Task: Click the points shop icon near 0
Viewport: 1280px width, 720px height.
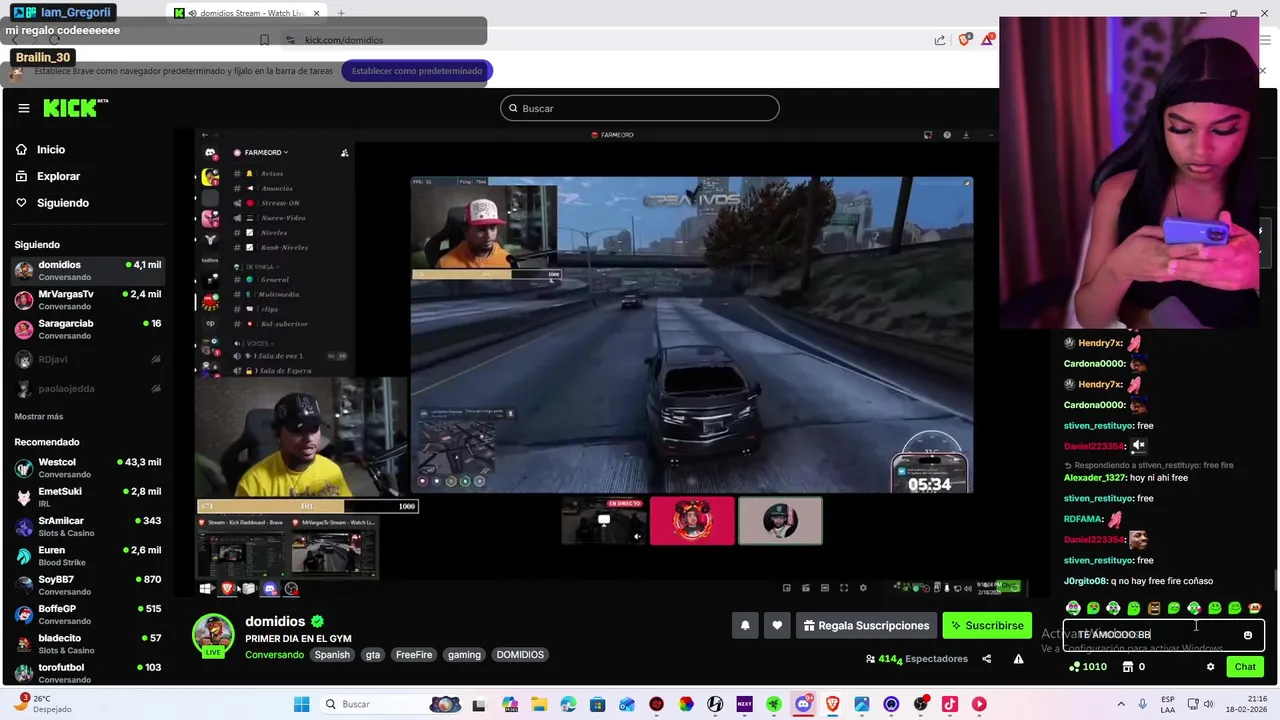Action: click(x=1128, y=667)
